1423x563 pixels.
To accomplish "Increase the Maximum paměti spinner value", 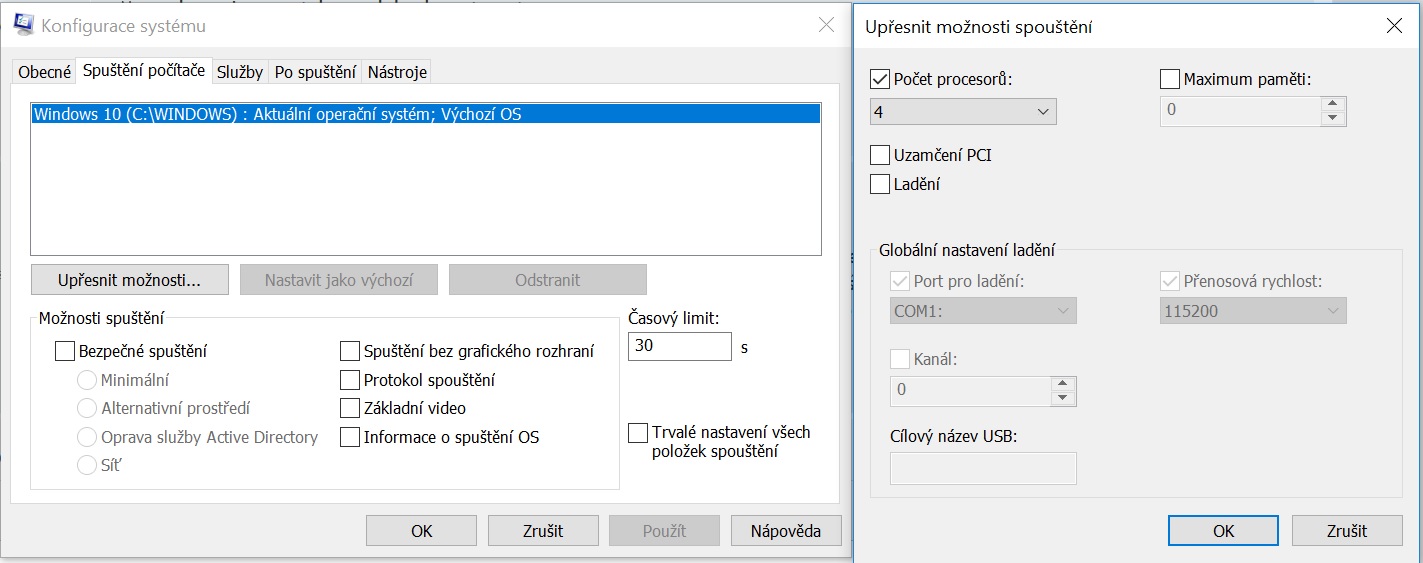I will click(x=1331, y=103).
